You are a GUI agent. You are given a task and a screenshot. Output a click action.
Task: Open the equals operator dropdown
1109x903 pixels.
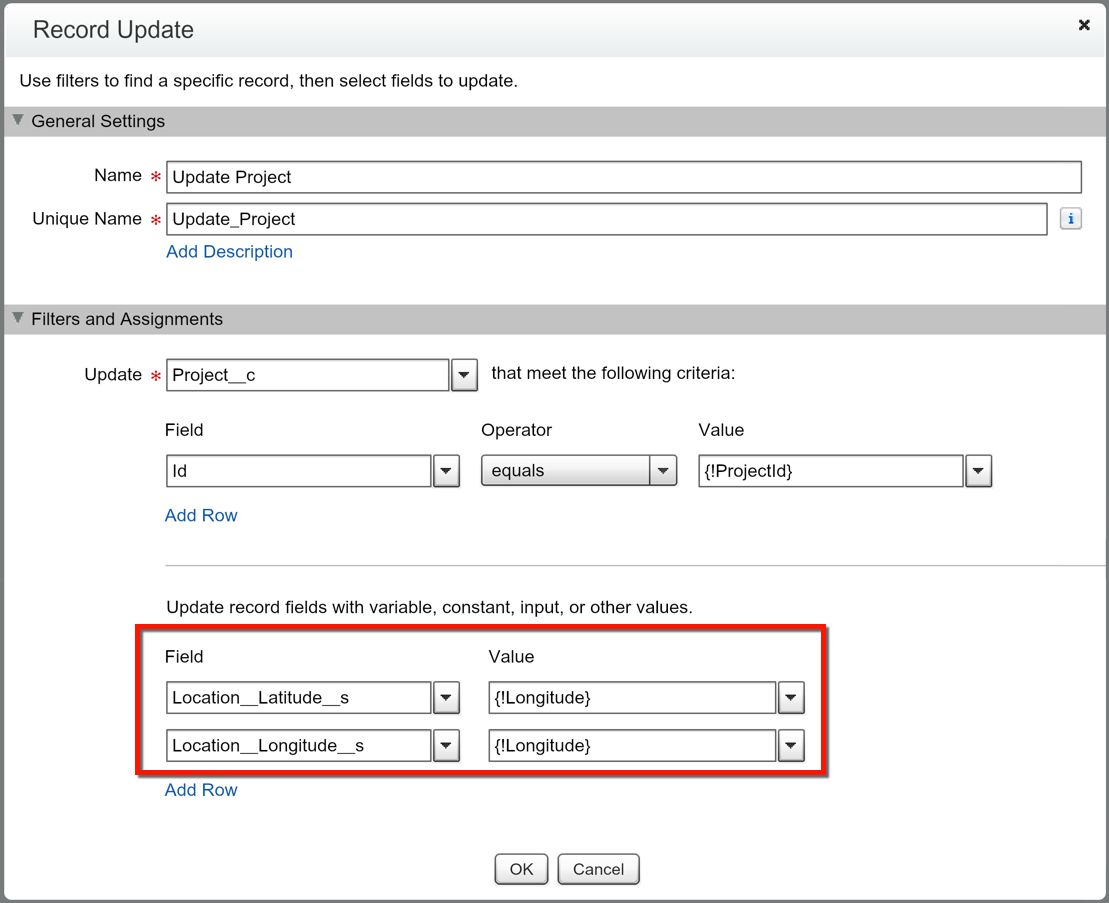[x=663, y=471]
